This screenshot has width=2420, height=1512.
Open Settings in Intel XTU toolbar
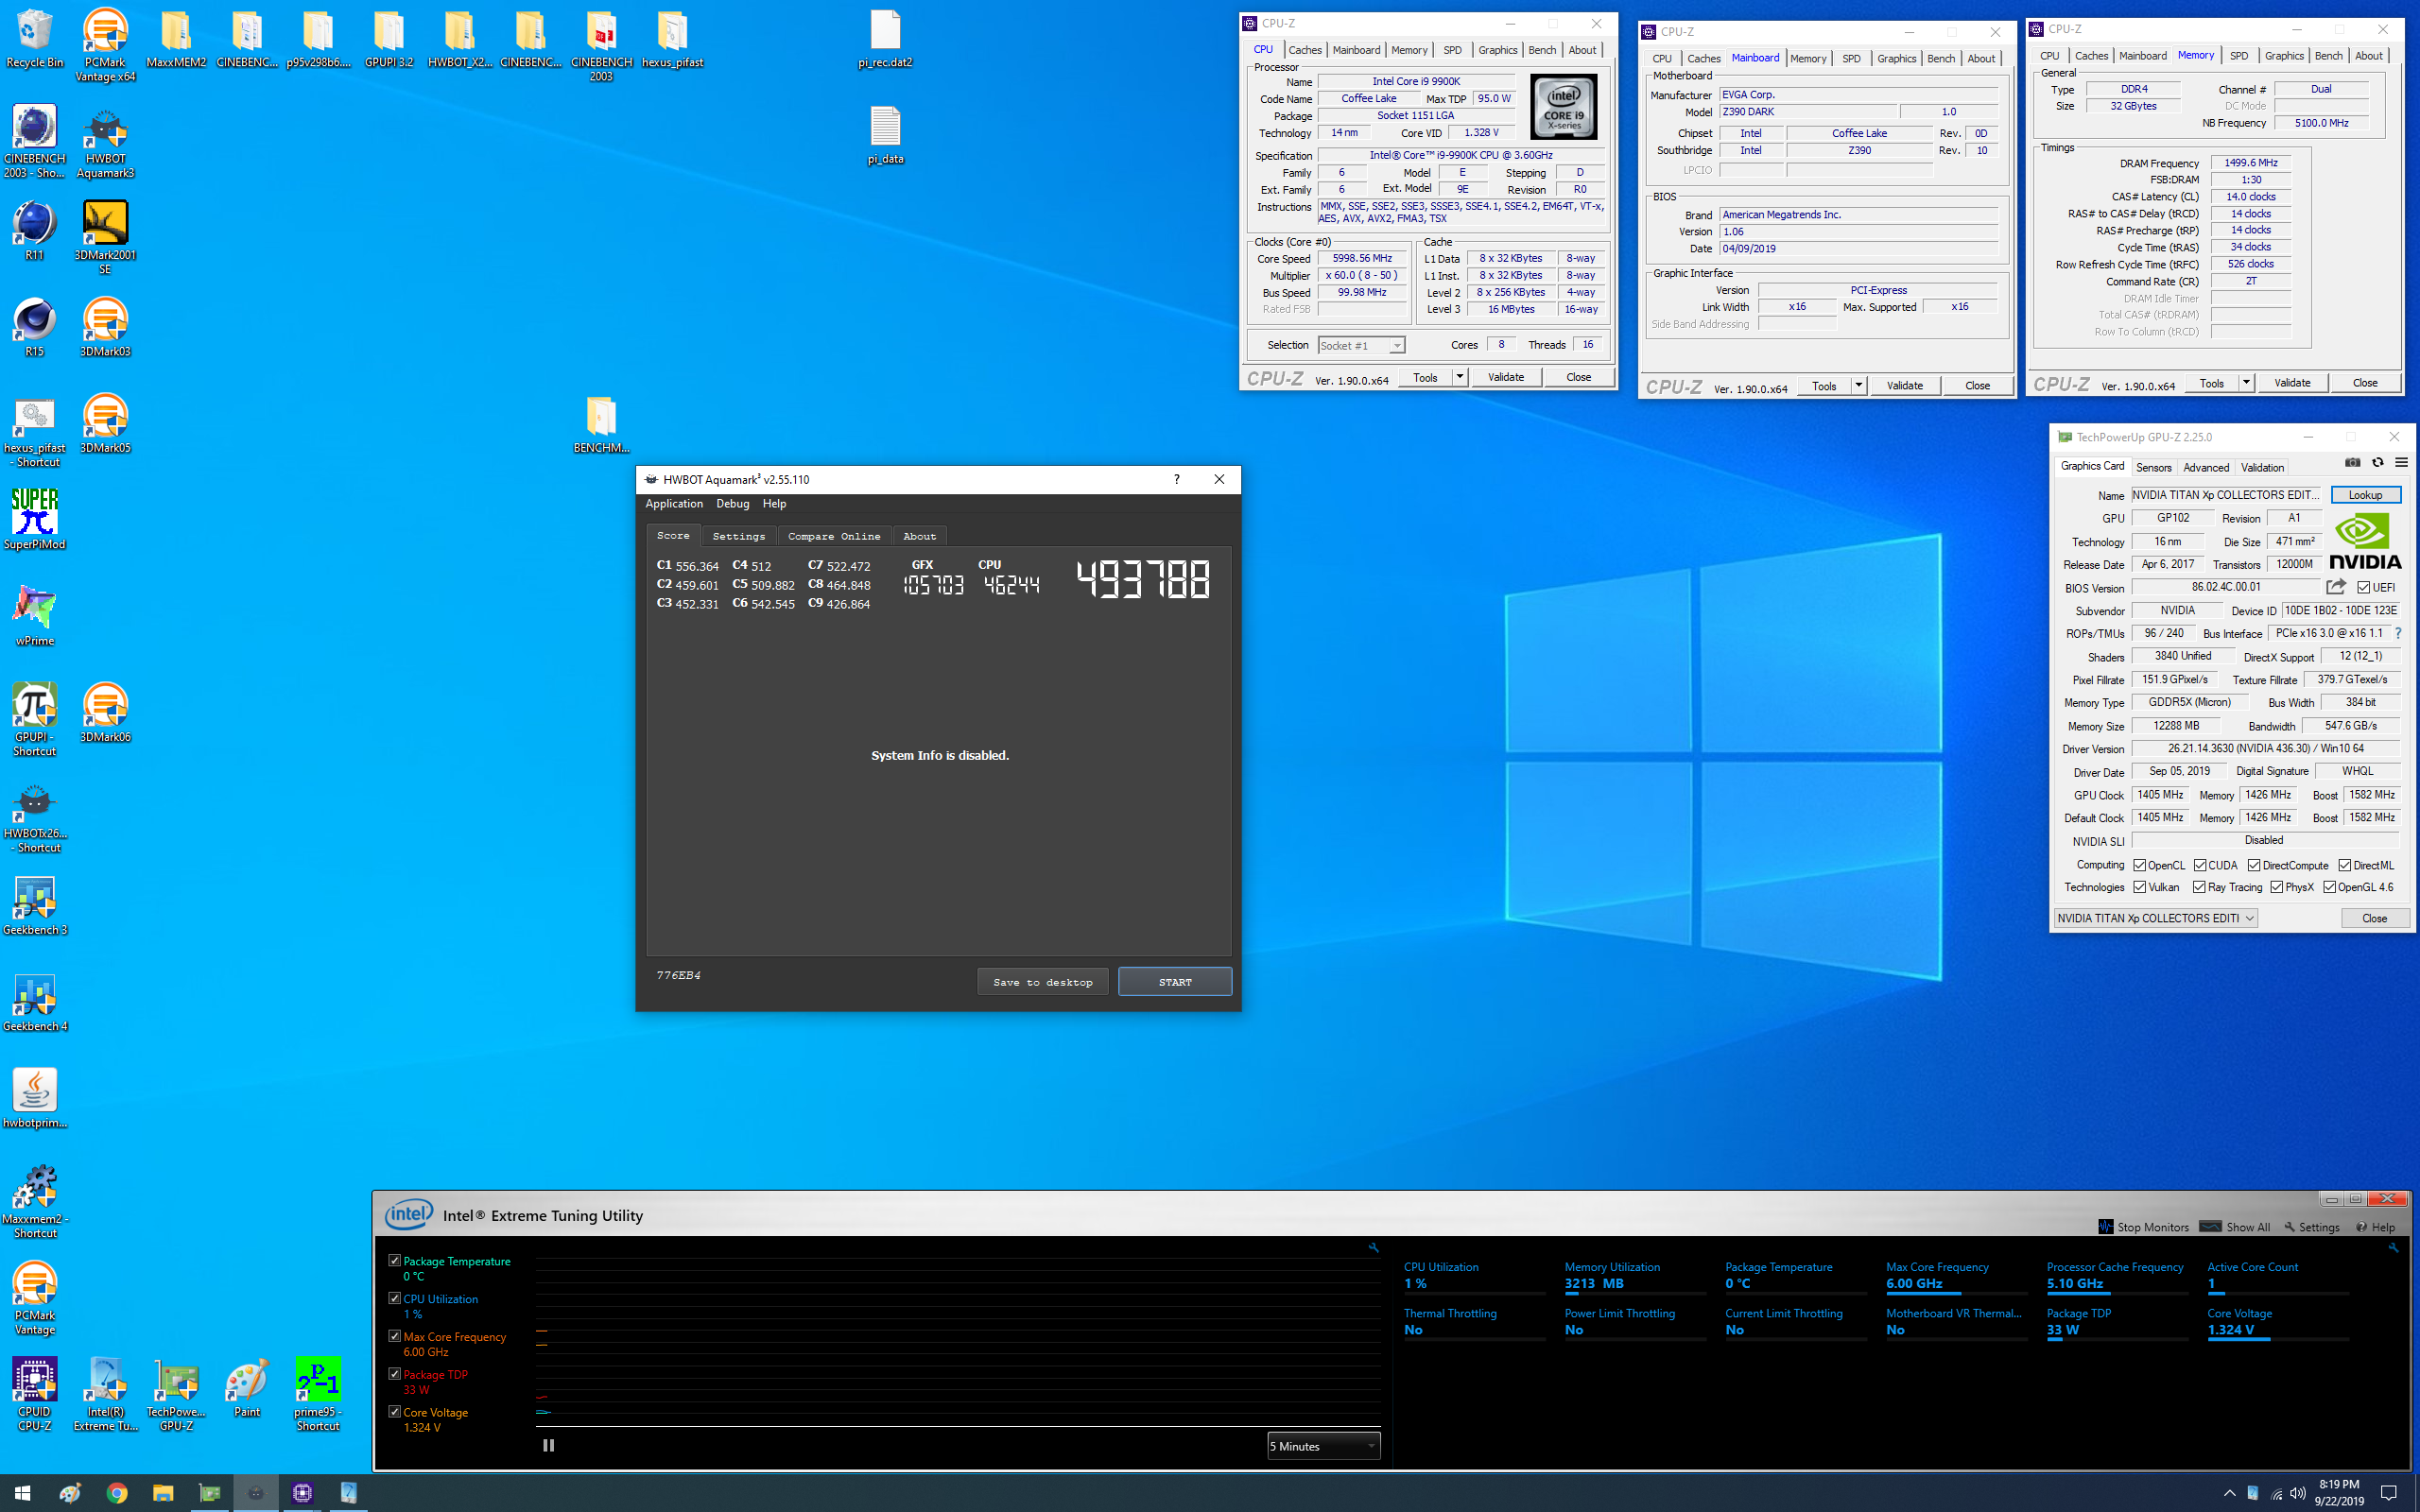point(2311,1227)
